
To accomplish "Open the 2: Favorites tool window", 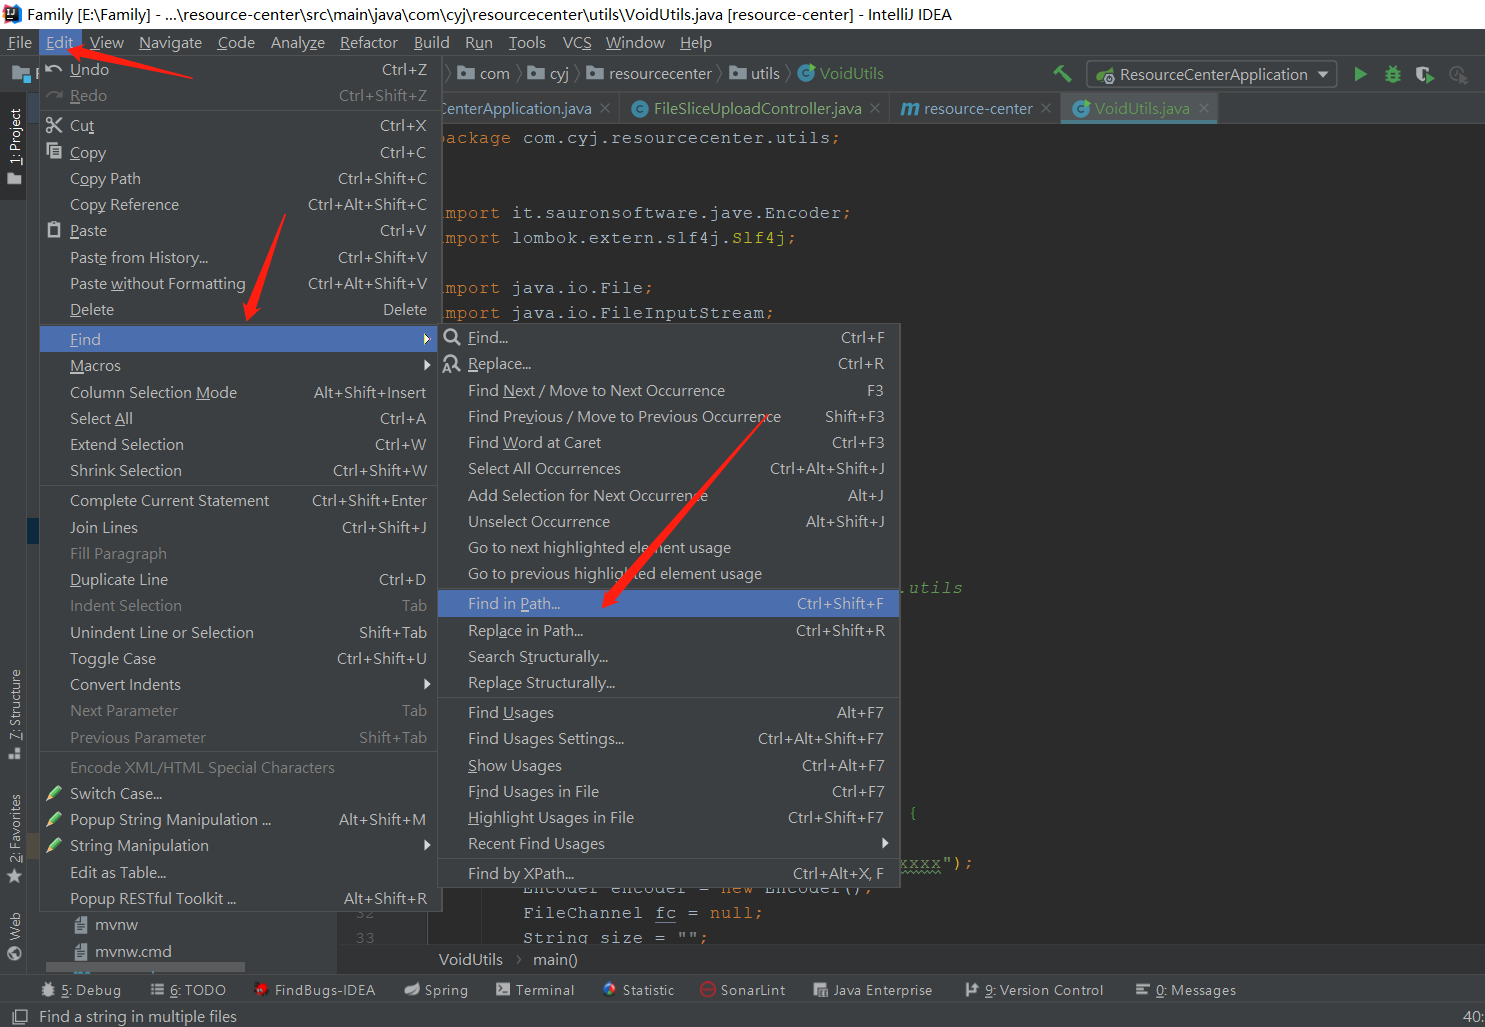I will [x=14, y=838].
